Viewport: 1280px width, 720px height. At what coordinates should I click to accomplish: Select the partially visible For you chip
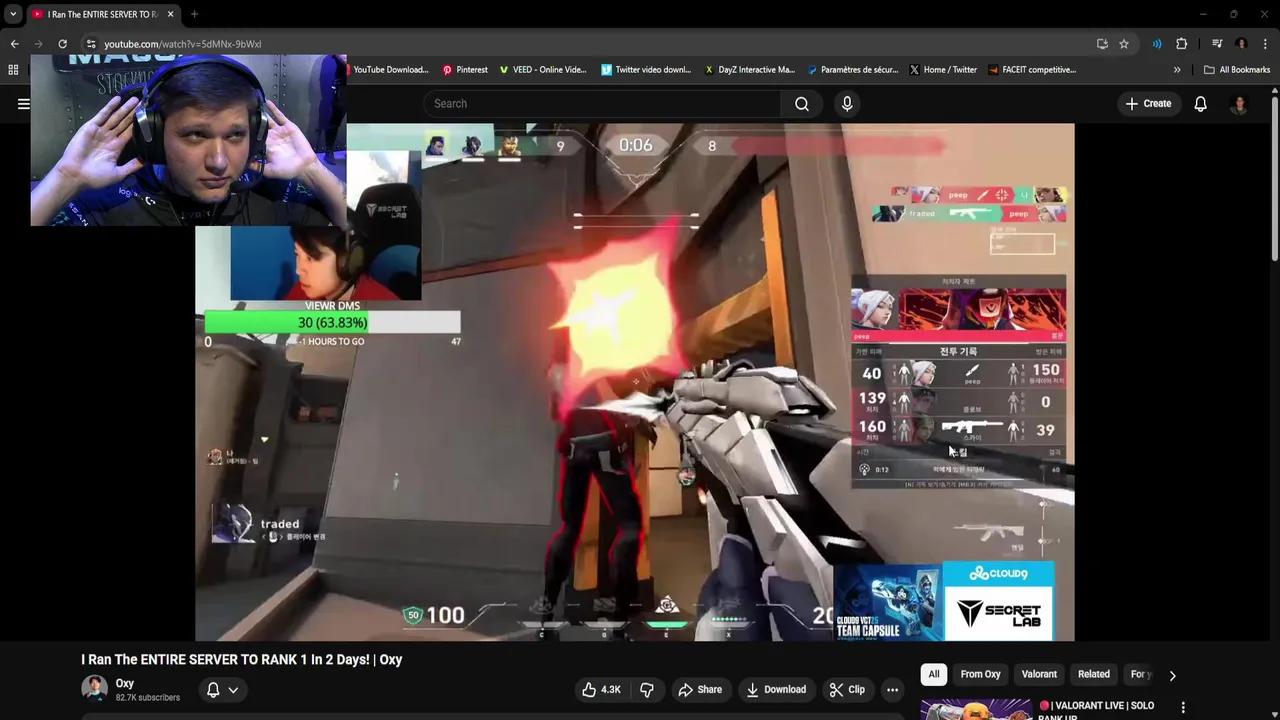pyautogui.click(x=1141, y=675)
